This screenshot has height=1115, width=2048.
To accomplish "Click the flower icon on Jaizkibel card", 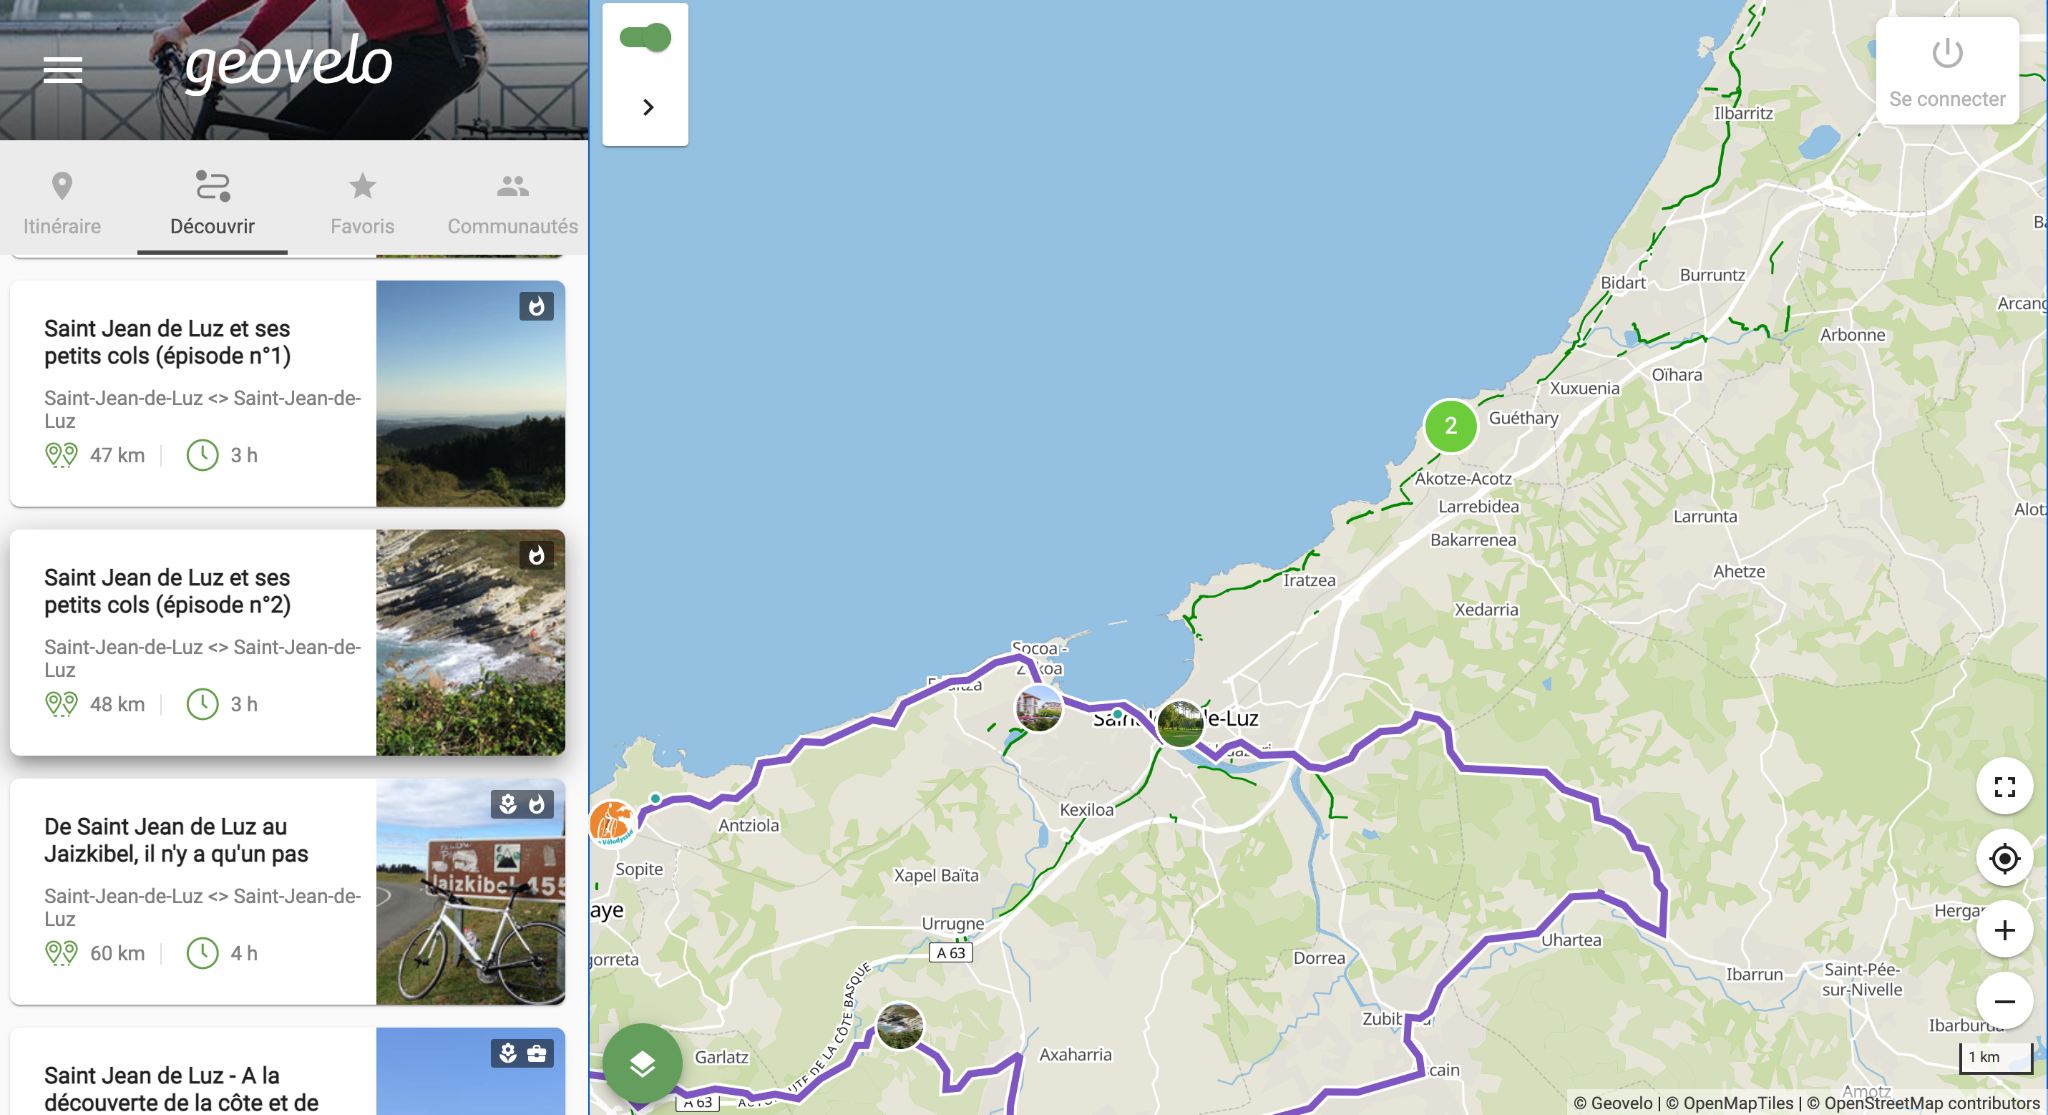I will (x=508, y=804).
